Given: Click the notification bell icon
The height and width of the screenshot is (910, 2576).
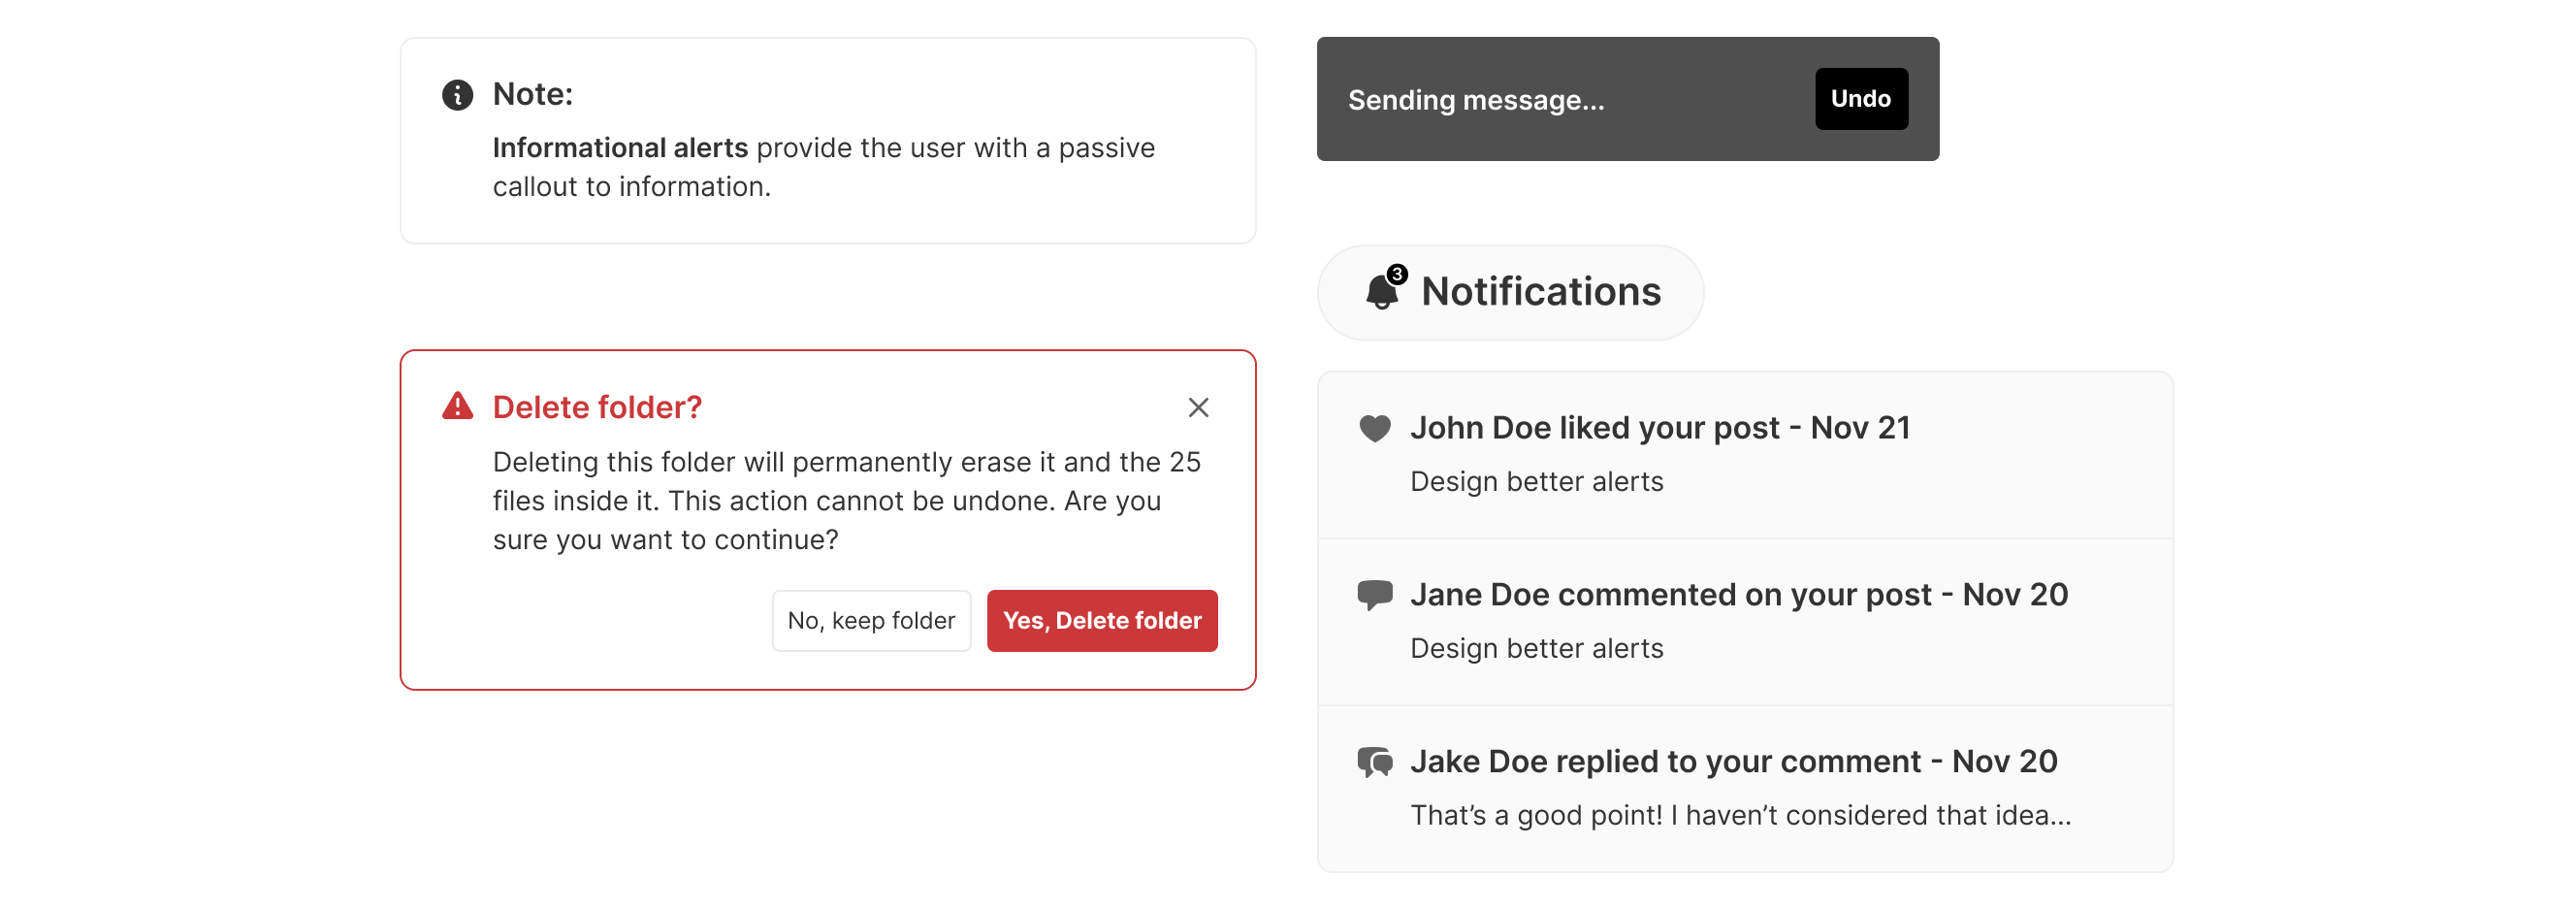Looking at the screenshot, I should point(1381,293).
